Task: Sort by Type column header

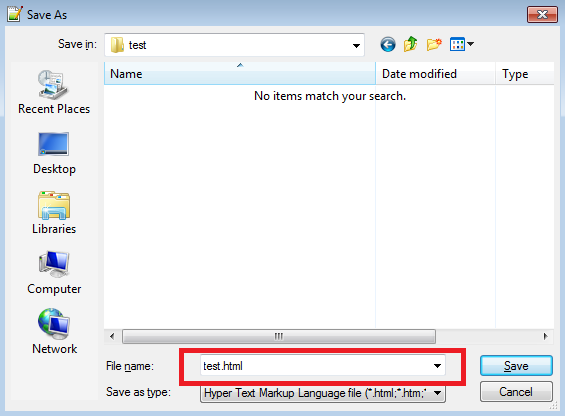Action: (525, 74)
